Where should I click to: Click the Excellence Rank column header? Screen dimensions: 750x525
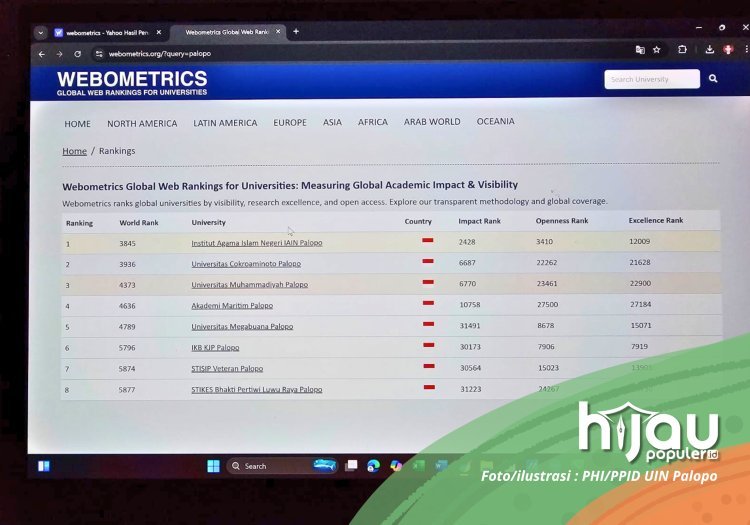656,220
